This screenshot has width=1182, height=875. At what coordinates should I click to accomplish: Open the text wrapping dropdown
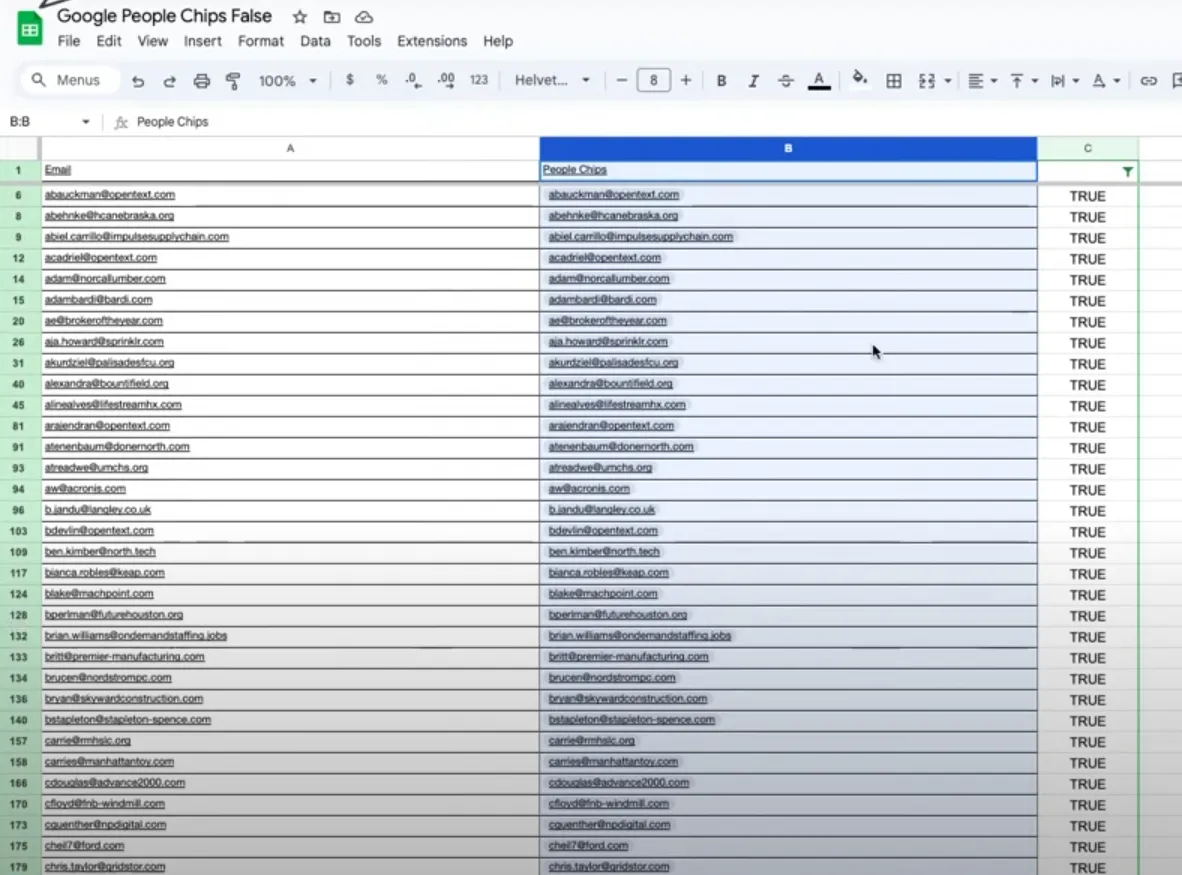[x=1064, y=81]
